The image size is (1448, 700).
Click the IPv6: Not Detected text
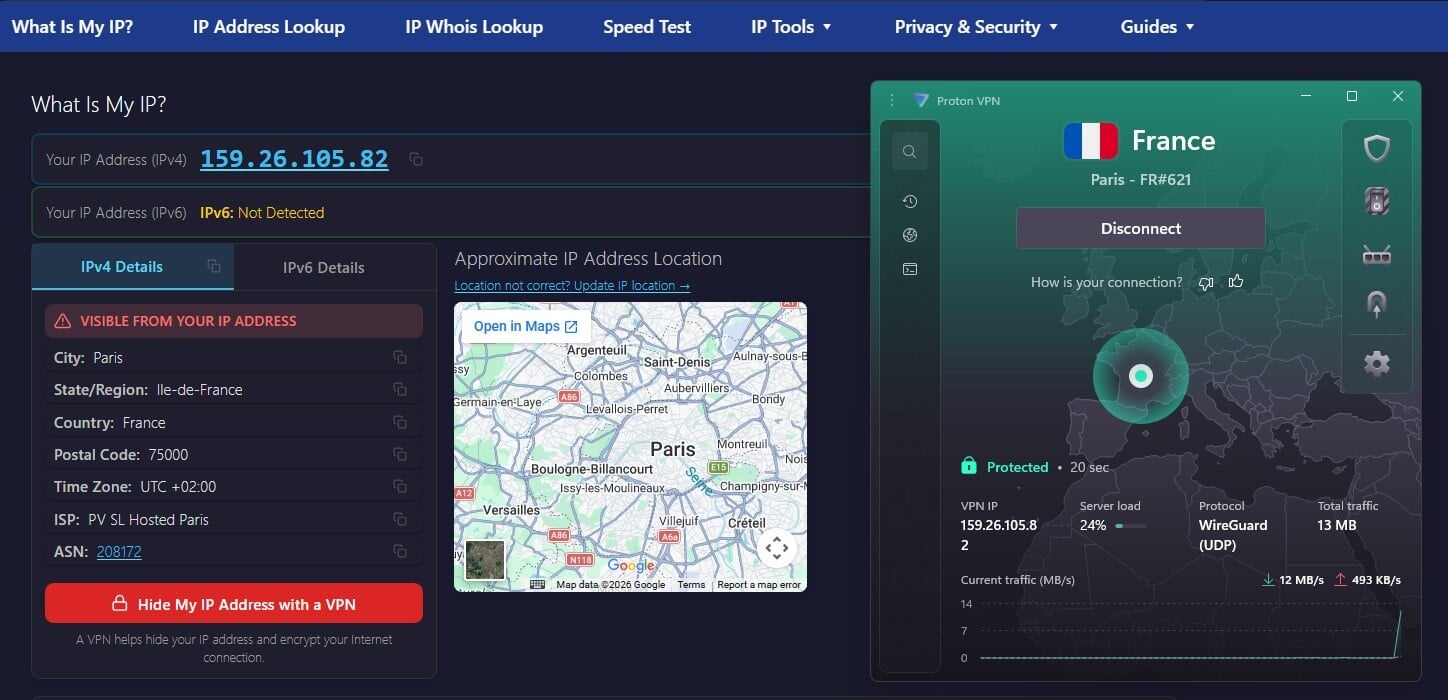[262, 212]
